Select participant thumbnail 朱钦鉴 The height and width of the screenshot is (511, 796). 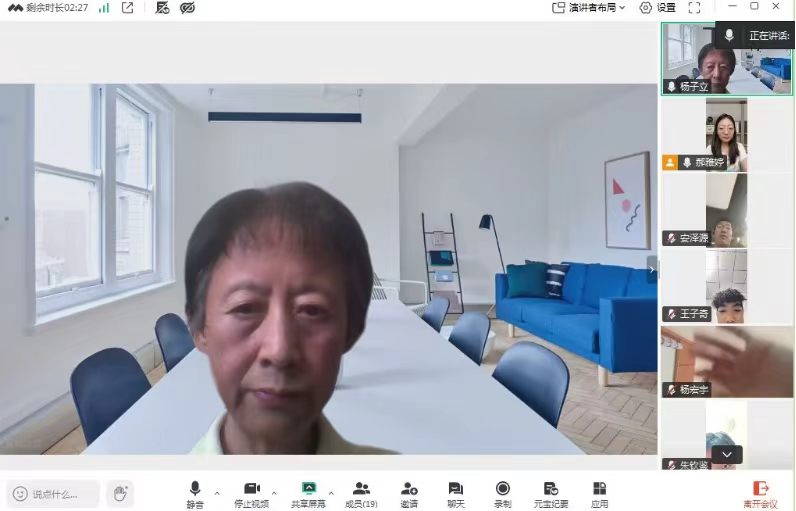pyautogui.click(x=726, y=435)
